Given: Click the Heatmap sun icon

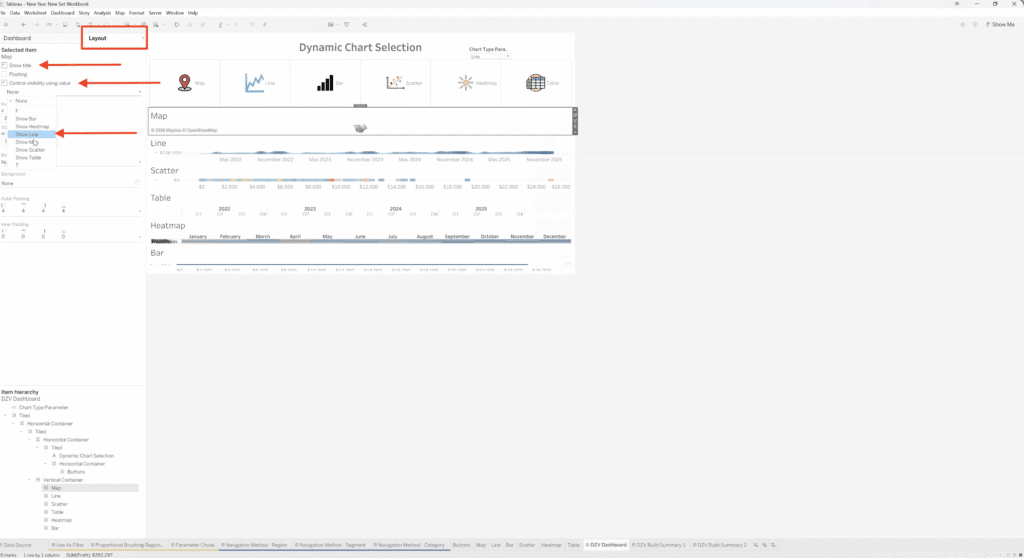Looking at the screenshot, I should (465, 83).
